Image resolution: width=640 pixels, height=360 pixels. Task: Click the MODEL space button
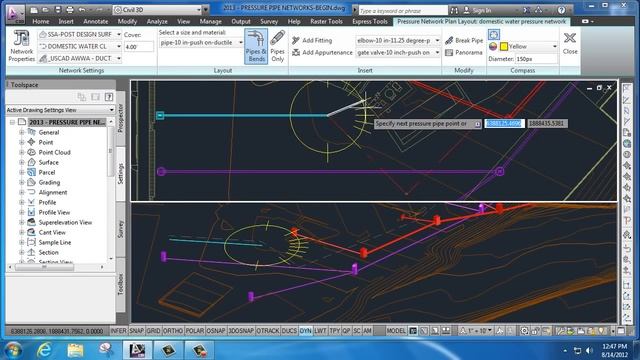(x=396, y=331)
